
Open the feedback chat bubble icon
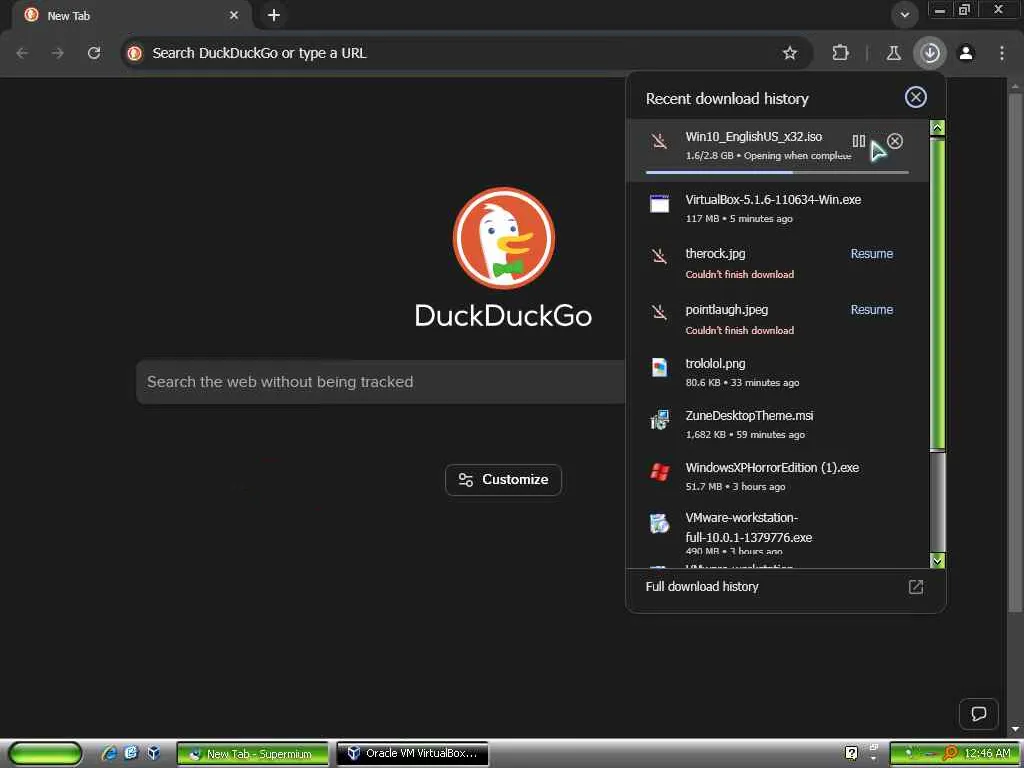(x=978, y=713)
